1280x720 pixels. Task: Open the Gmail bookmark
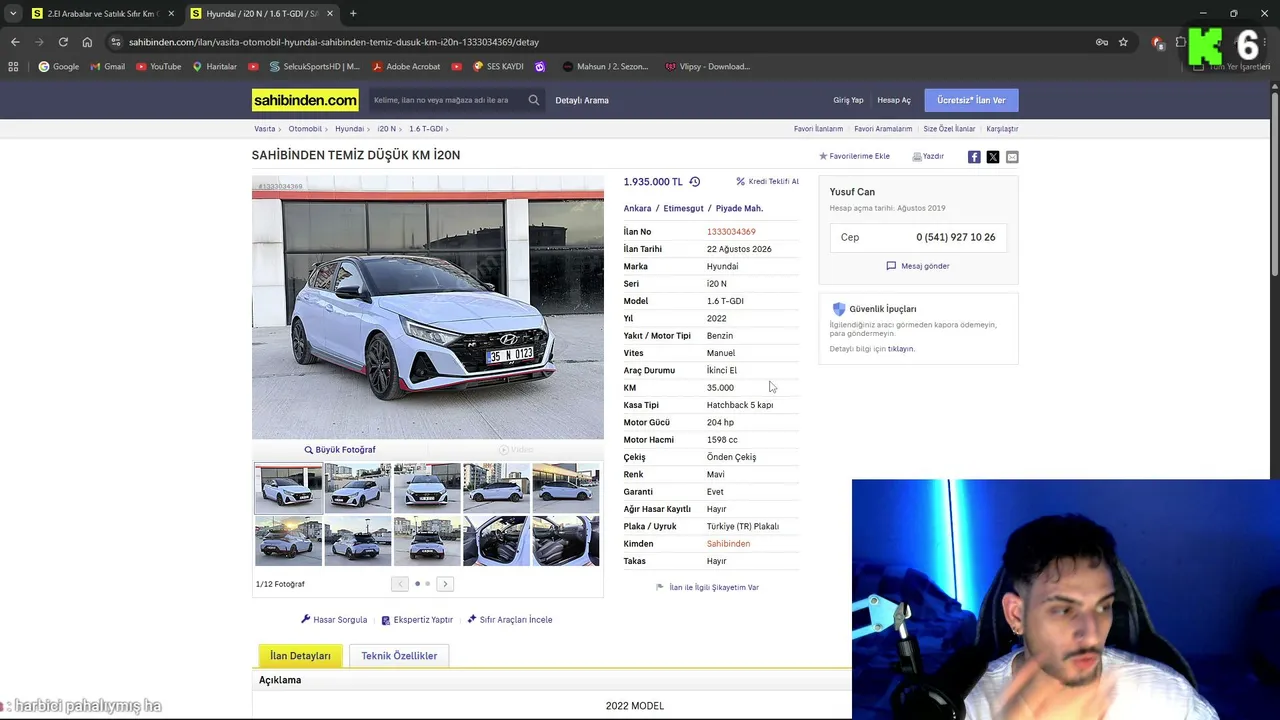[108, 67]
